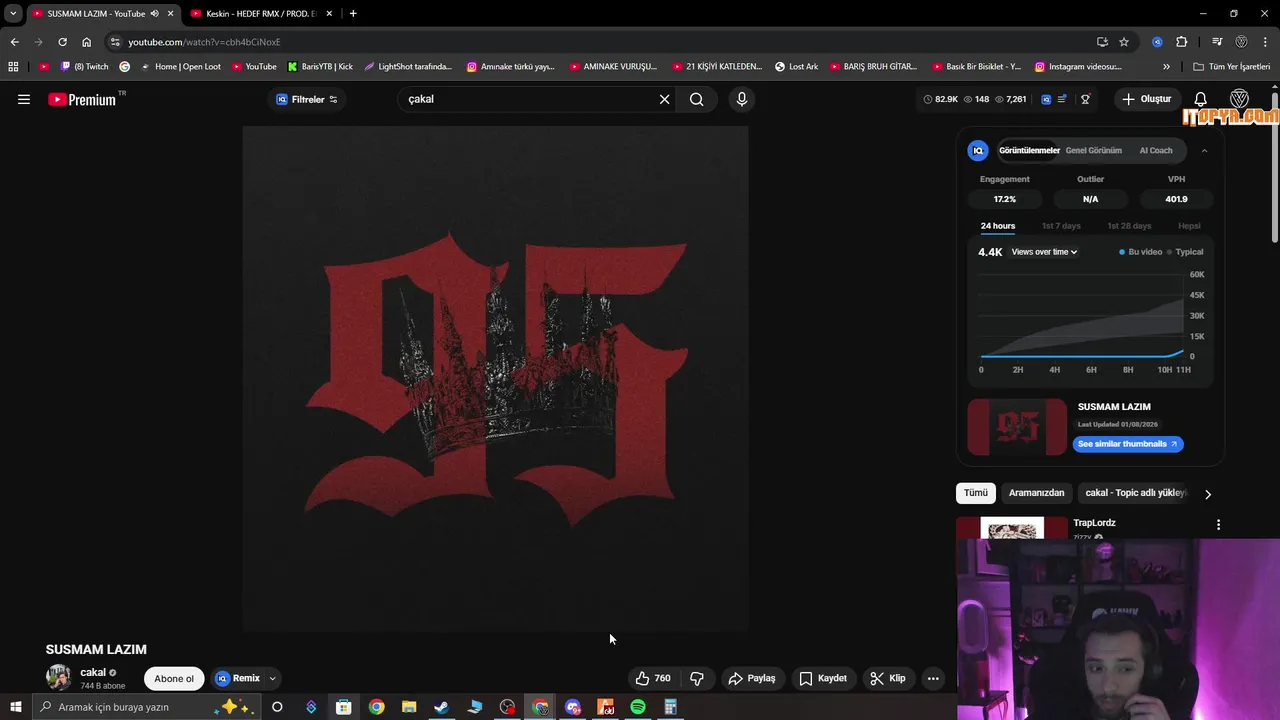Viewport: 1280px width, 720px height.
Task: Select 24 hours range
Action: [x=998, y=226]
